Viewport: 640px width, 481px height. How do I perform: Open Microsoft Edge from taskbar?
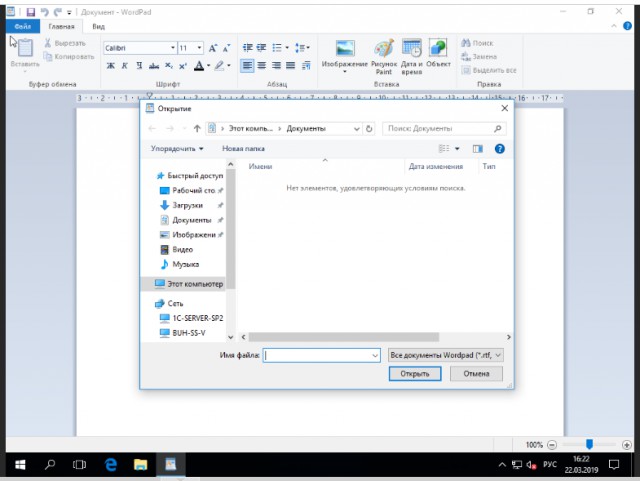click(x=111, y=464)
